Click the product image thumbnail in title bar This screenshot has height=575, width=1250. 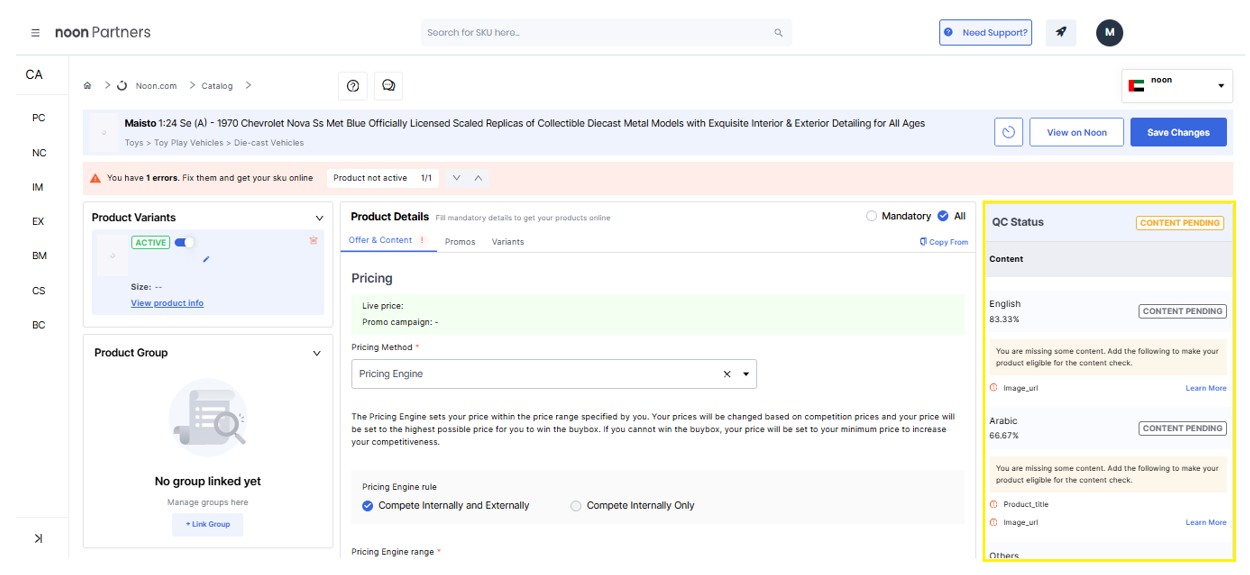[104, 132]
